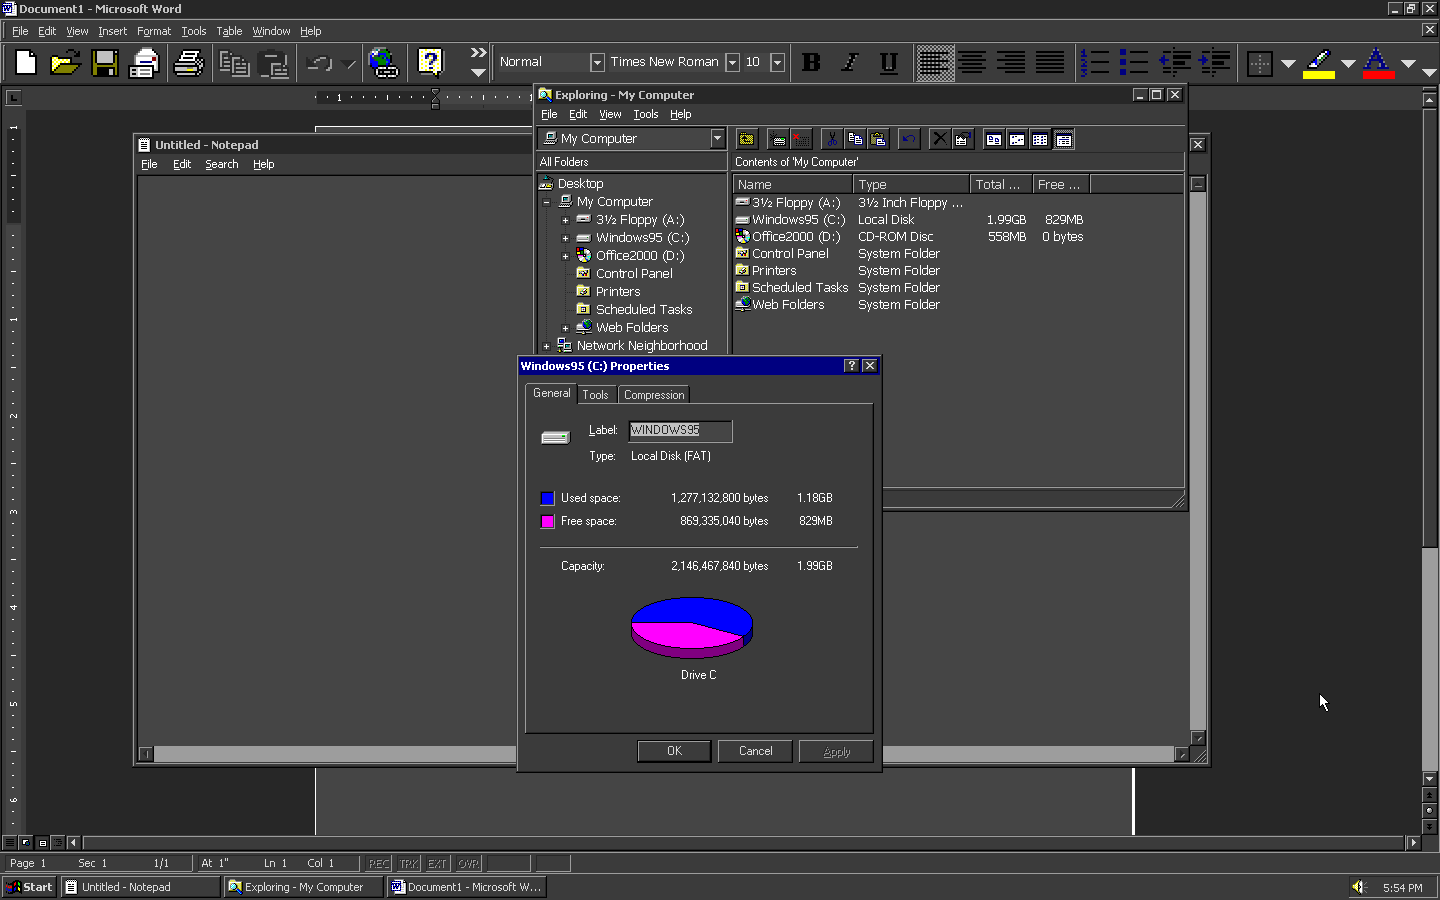Toggle OVR overtype mode in status bar
Screen dimensions: 1440x900
[x=468, y=863]
